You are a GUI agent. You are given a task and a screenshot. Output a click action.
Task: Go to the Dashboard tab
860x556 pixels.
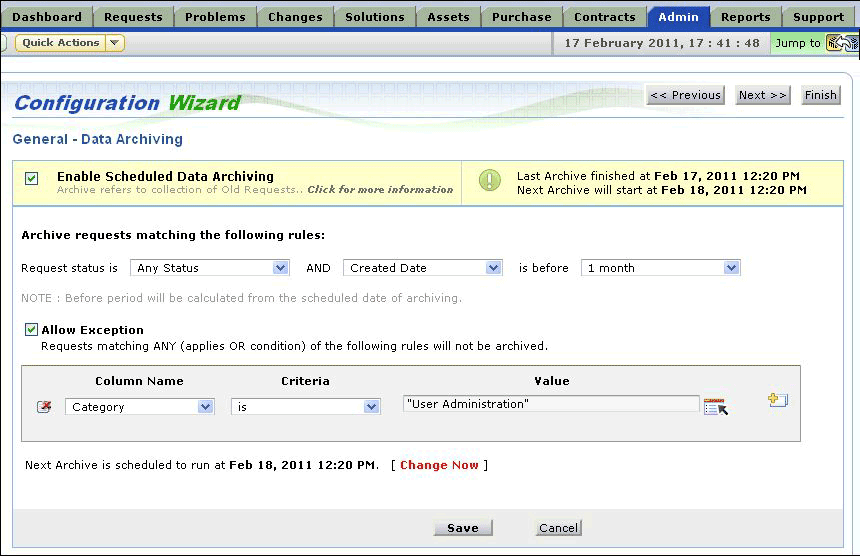(x=47, y=17)
